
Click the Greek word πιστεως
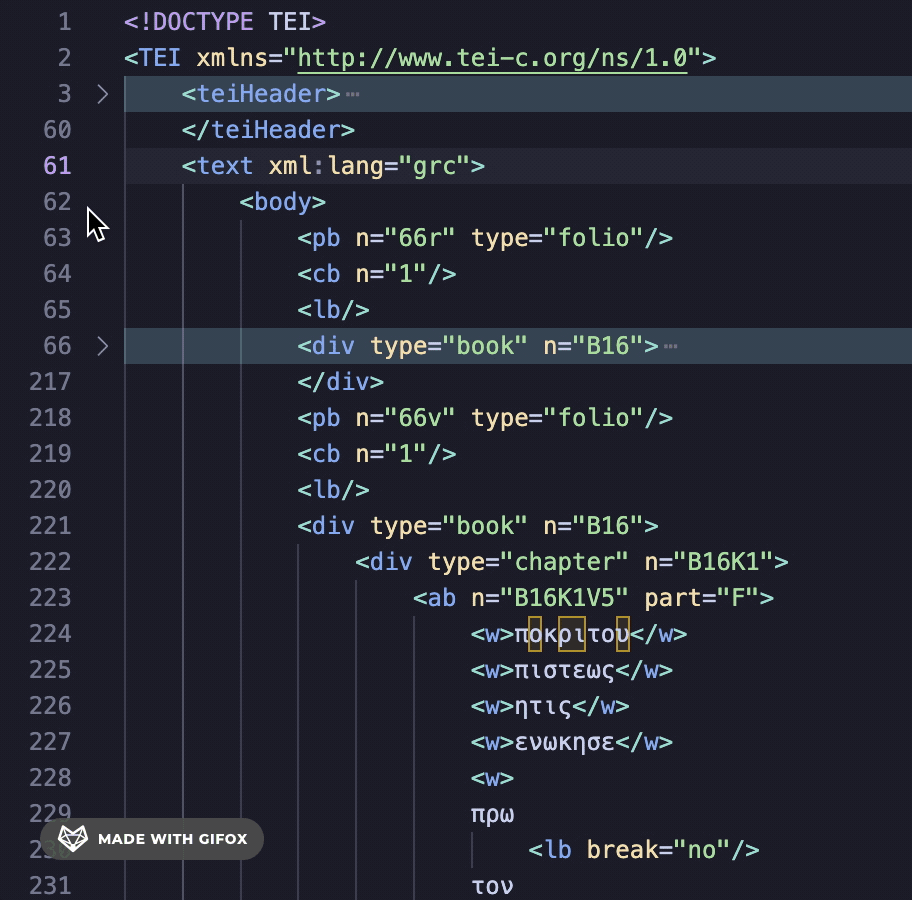pos(564,670)
